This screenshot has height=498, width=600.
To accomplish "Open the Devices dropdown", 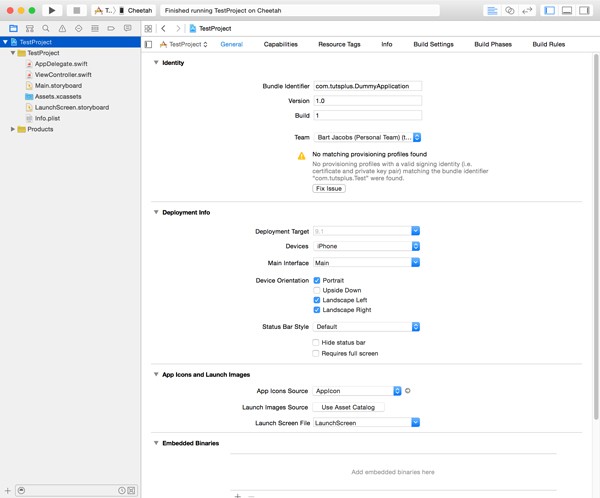I will [x=367, y=246].
